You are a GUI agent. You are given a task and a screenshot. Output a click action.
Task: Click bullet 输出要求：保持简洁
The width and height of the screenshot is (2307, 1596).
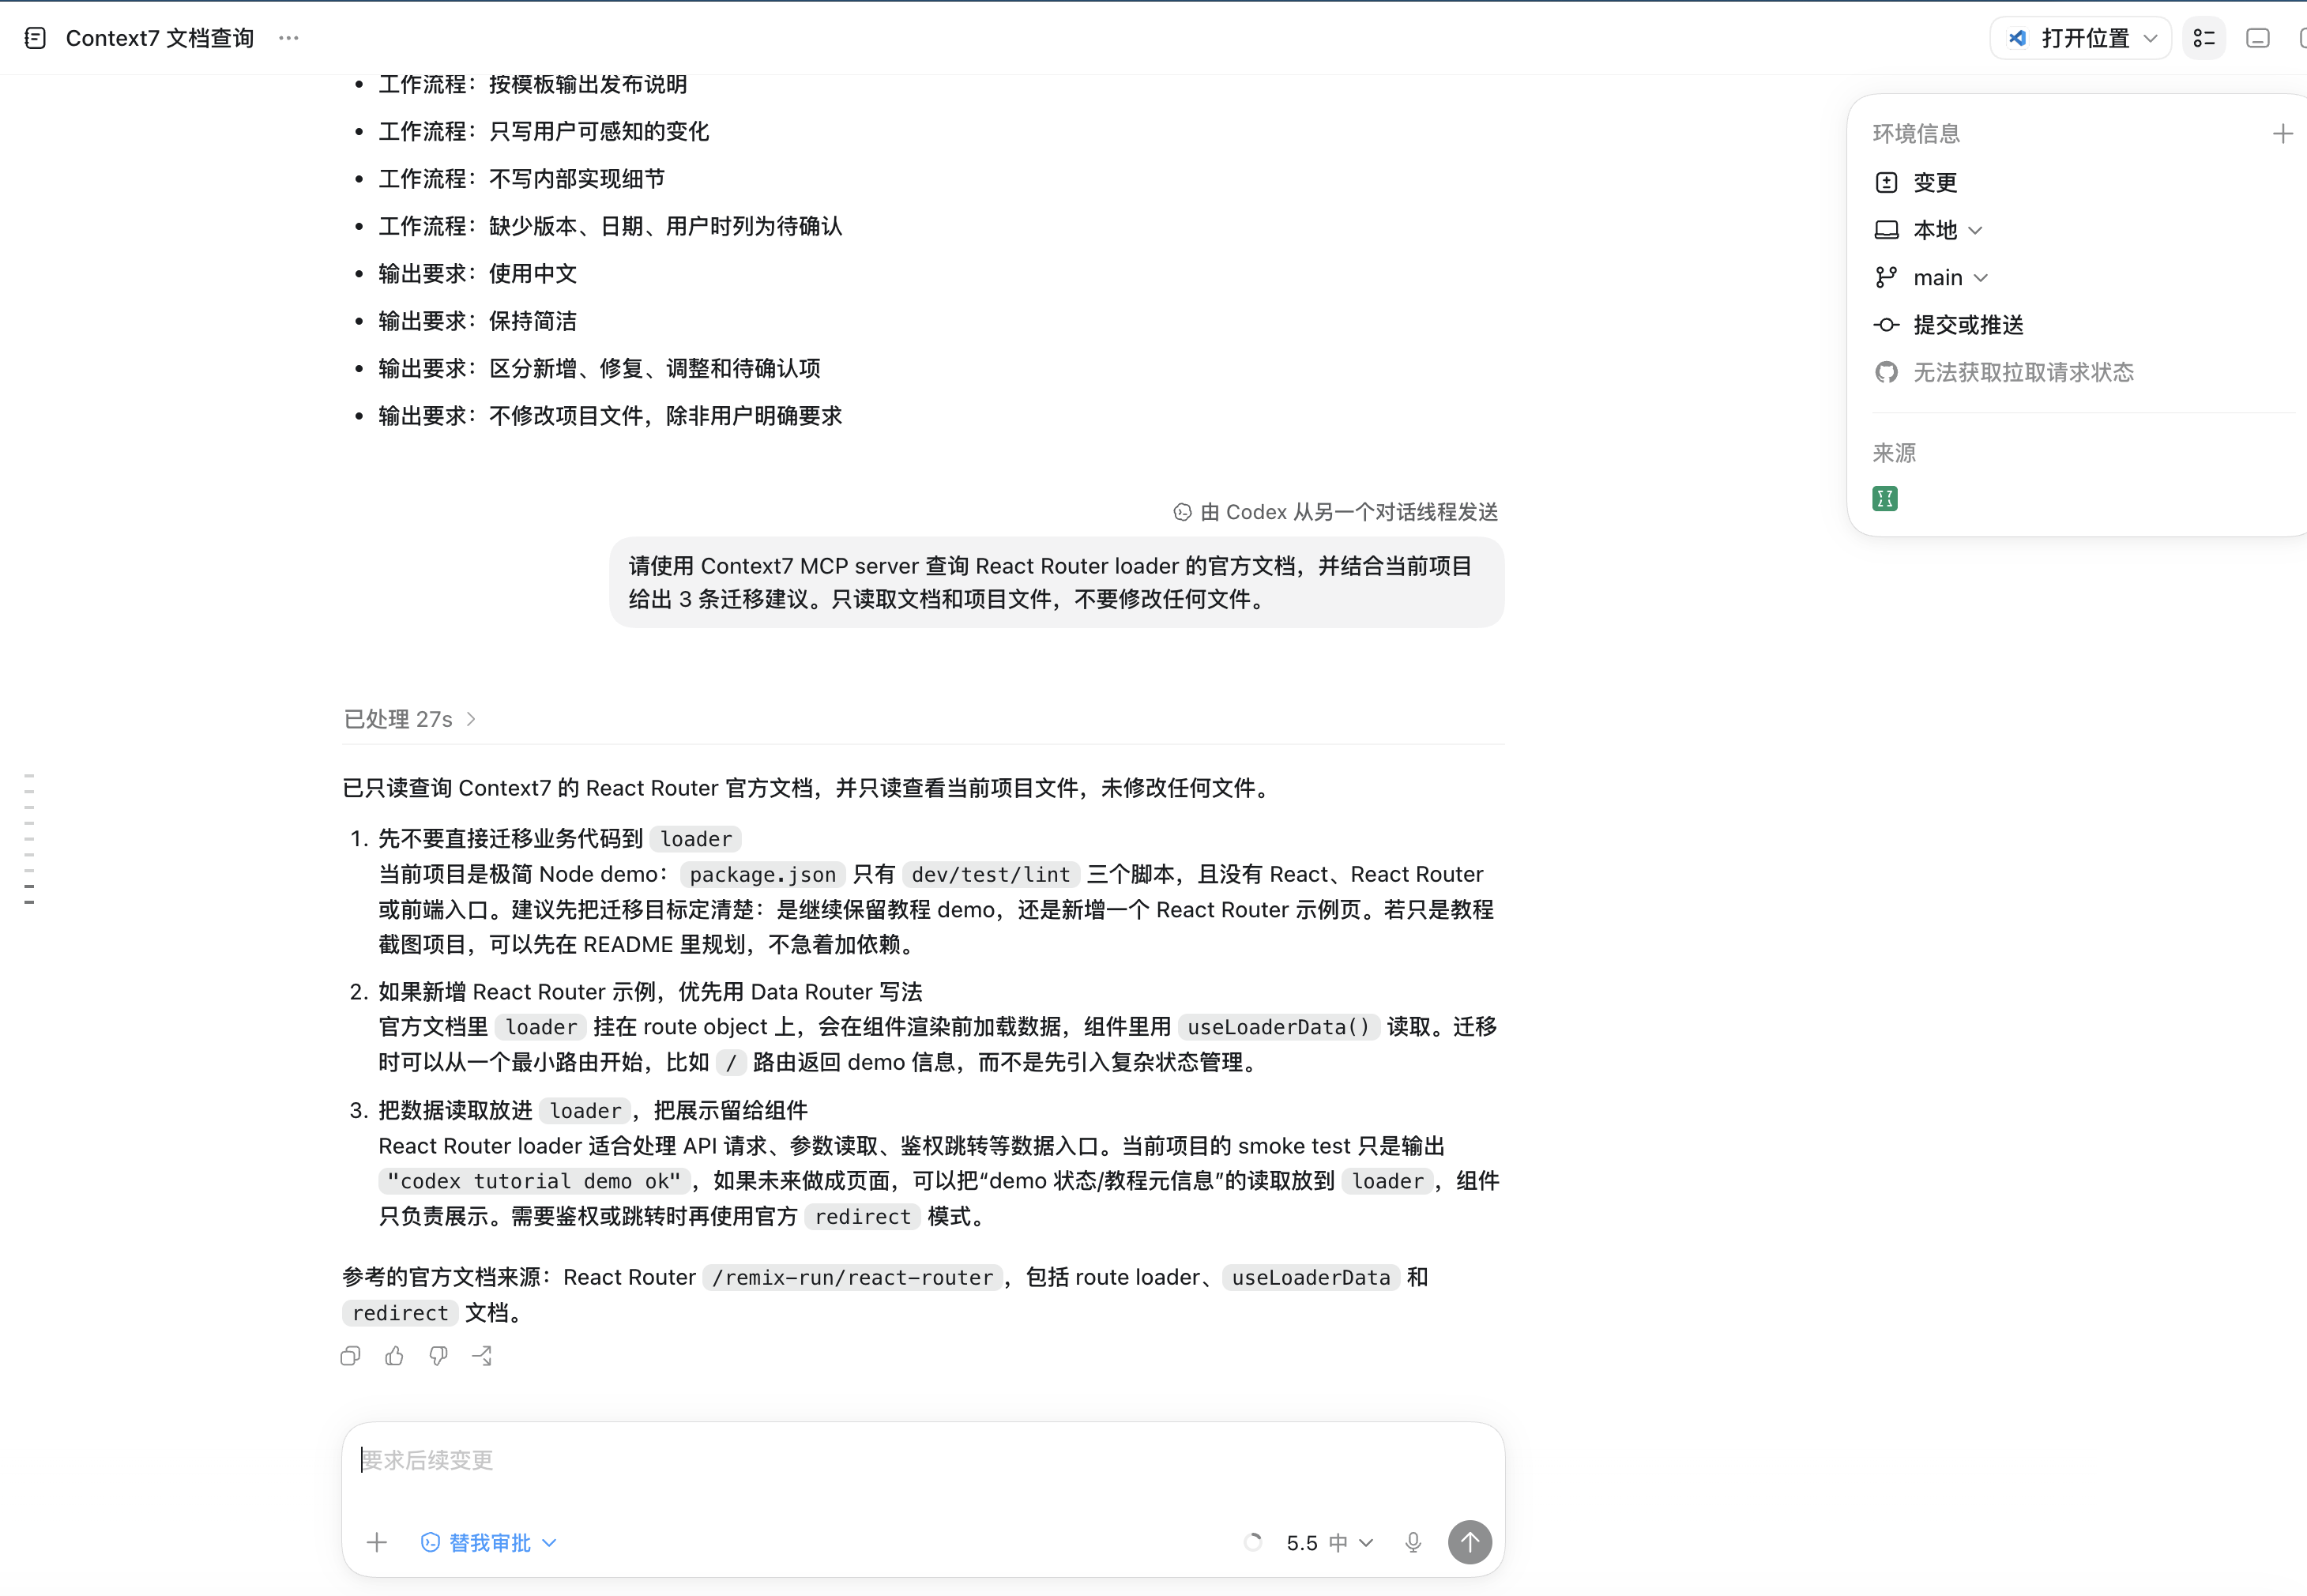(477, 321)
